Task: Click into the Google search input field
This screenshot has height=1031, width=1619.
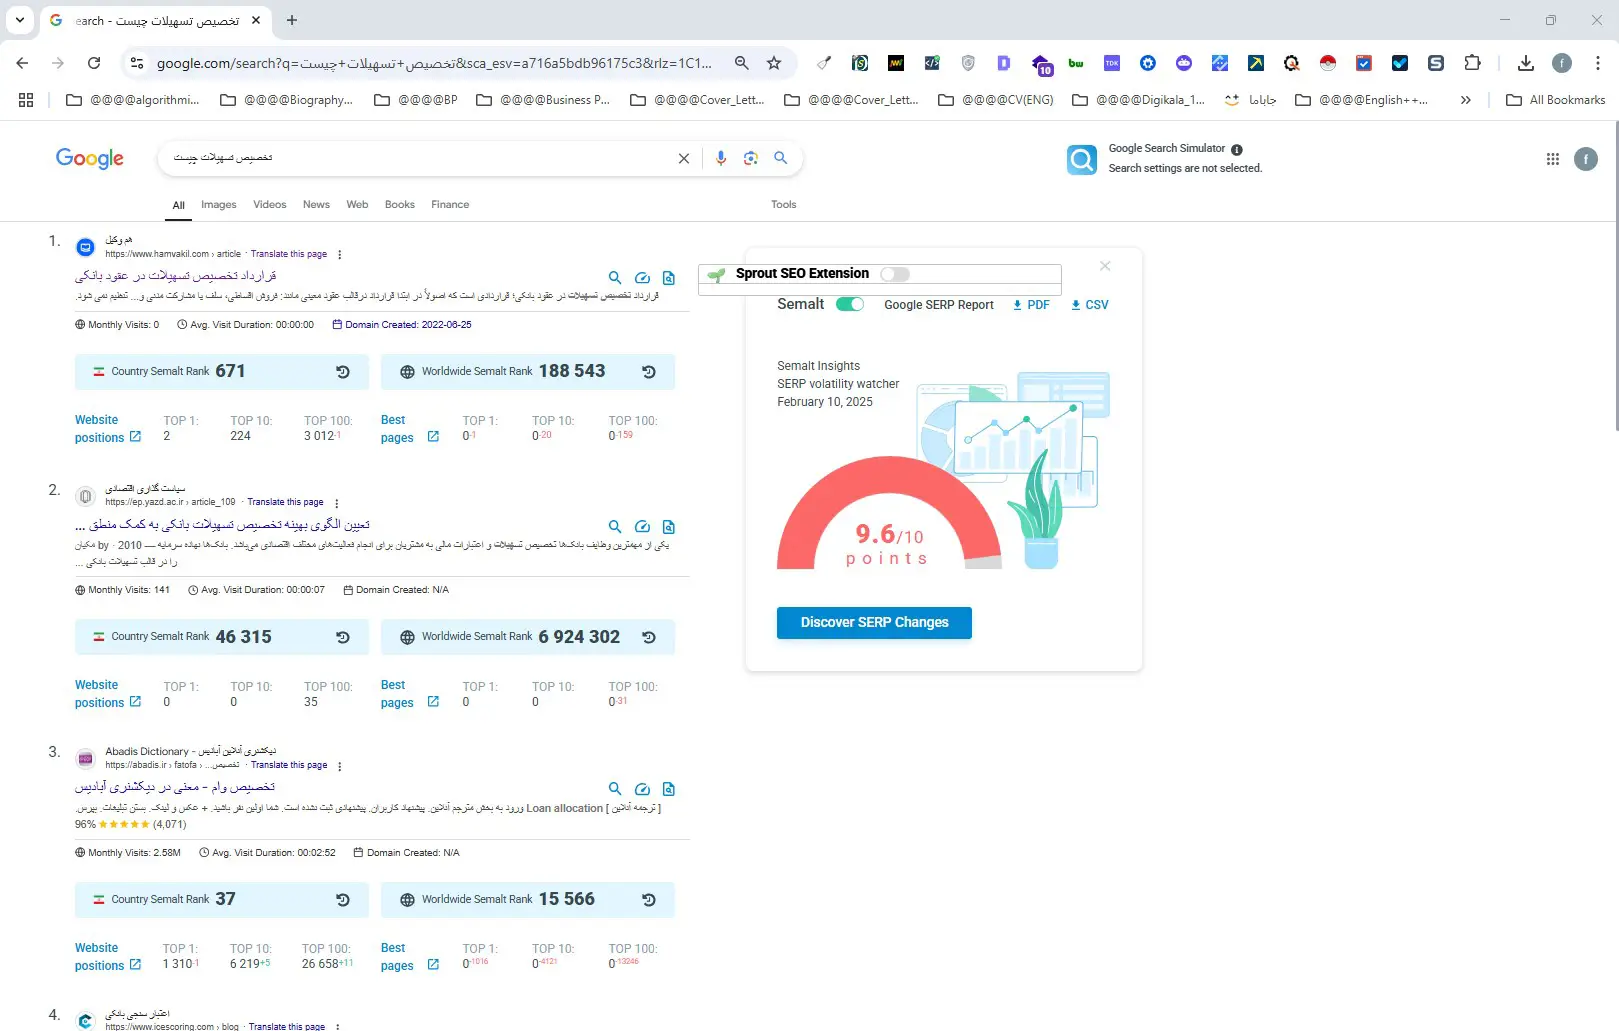Action: click(x=420, y=158)
